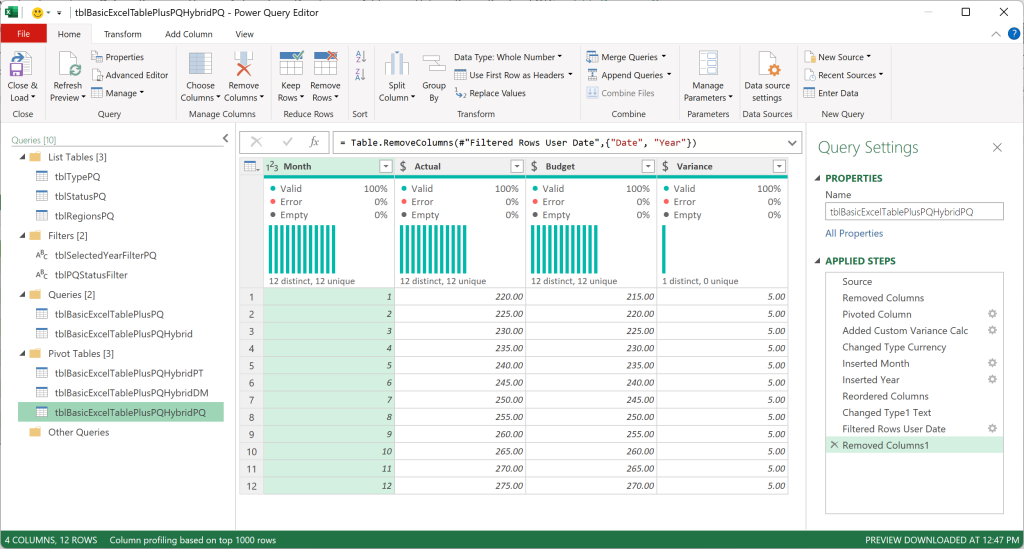Click the Manage Parameters icon
The height and width of the screenshot is (549, 1024).
[708, 65]
